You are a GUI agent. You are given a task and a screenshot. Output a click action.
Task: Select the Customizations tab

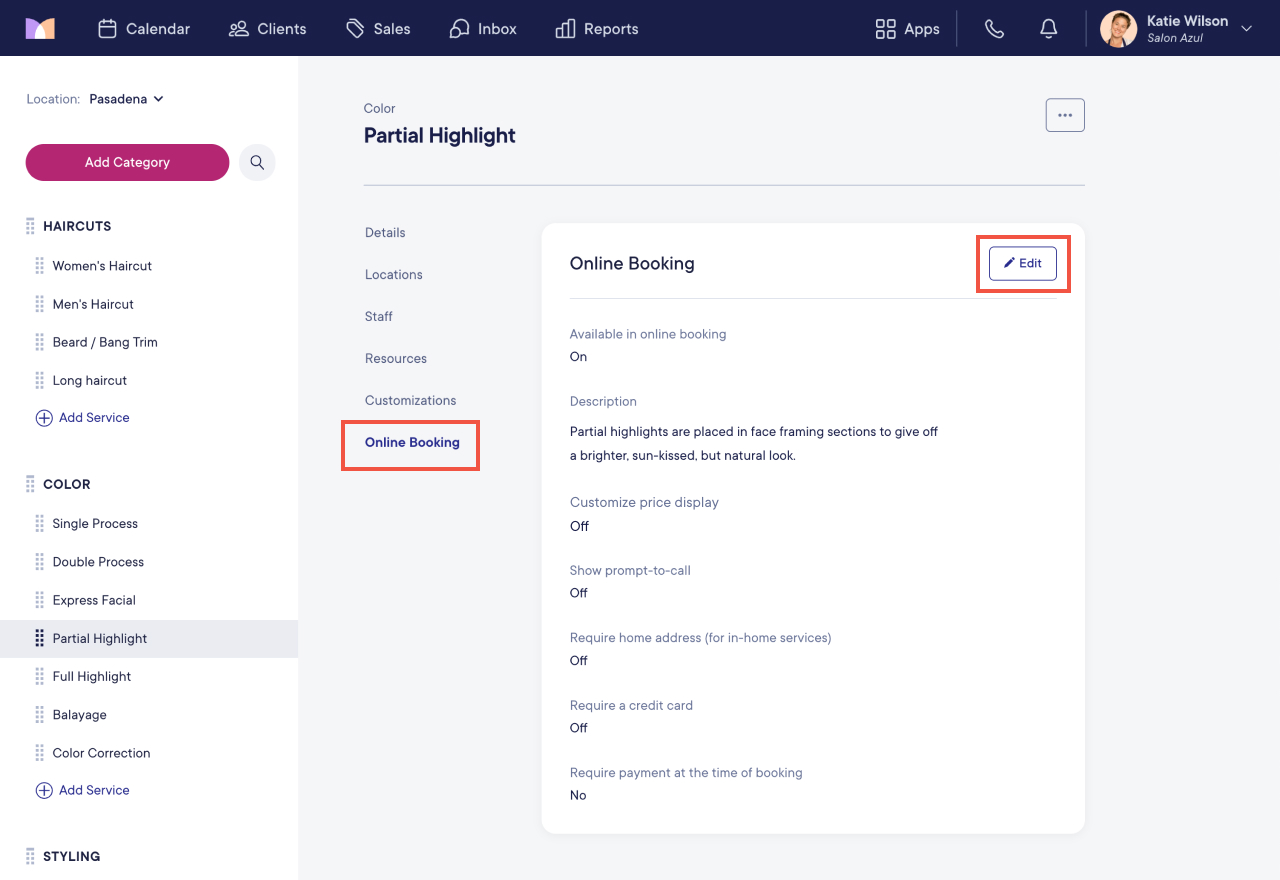[x=410, y=400]
